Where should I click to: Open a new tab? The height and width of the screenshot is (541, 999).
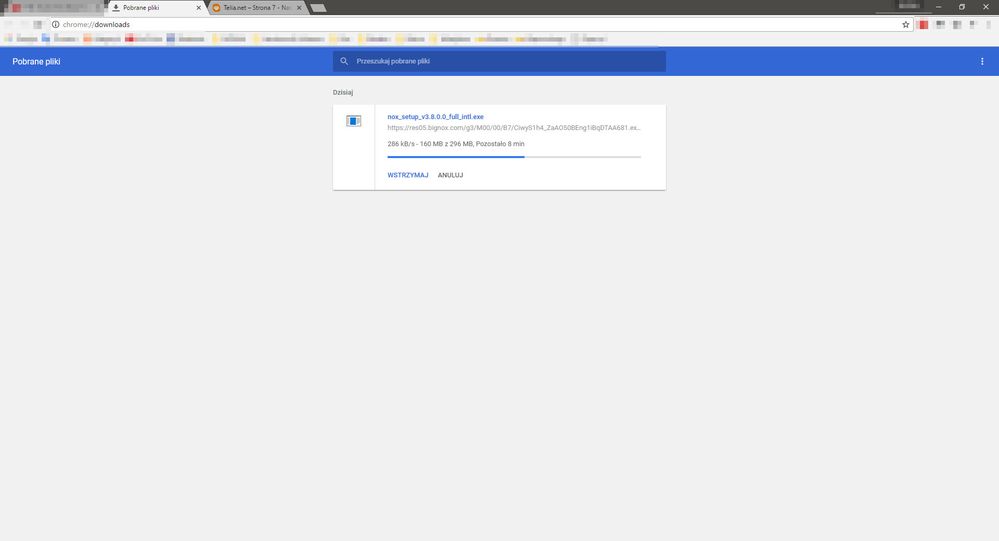coord(318,8)
